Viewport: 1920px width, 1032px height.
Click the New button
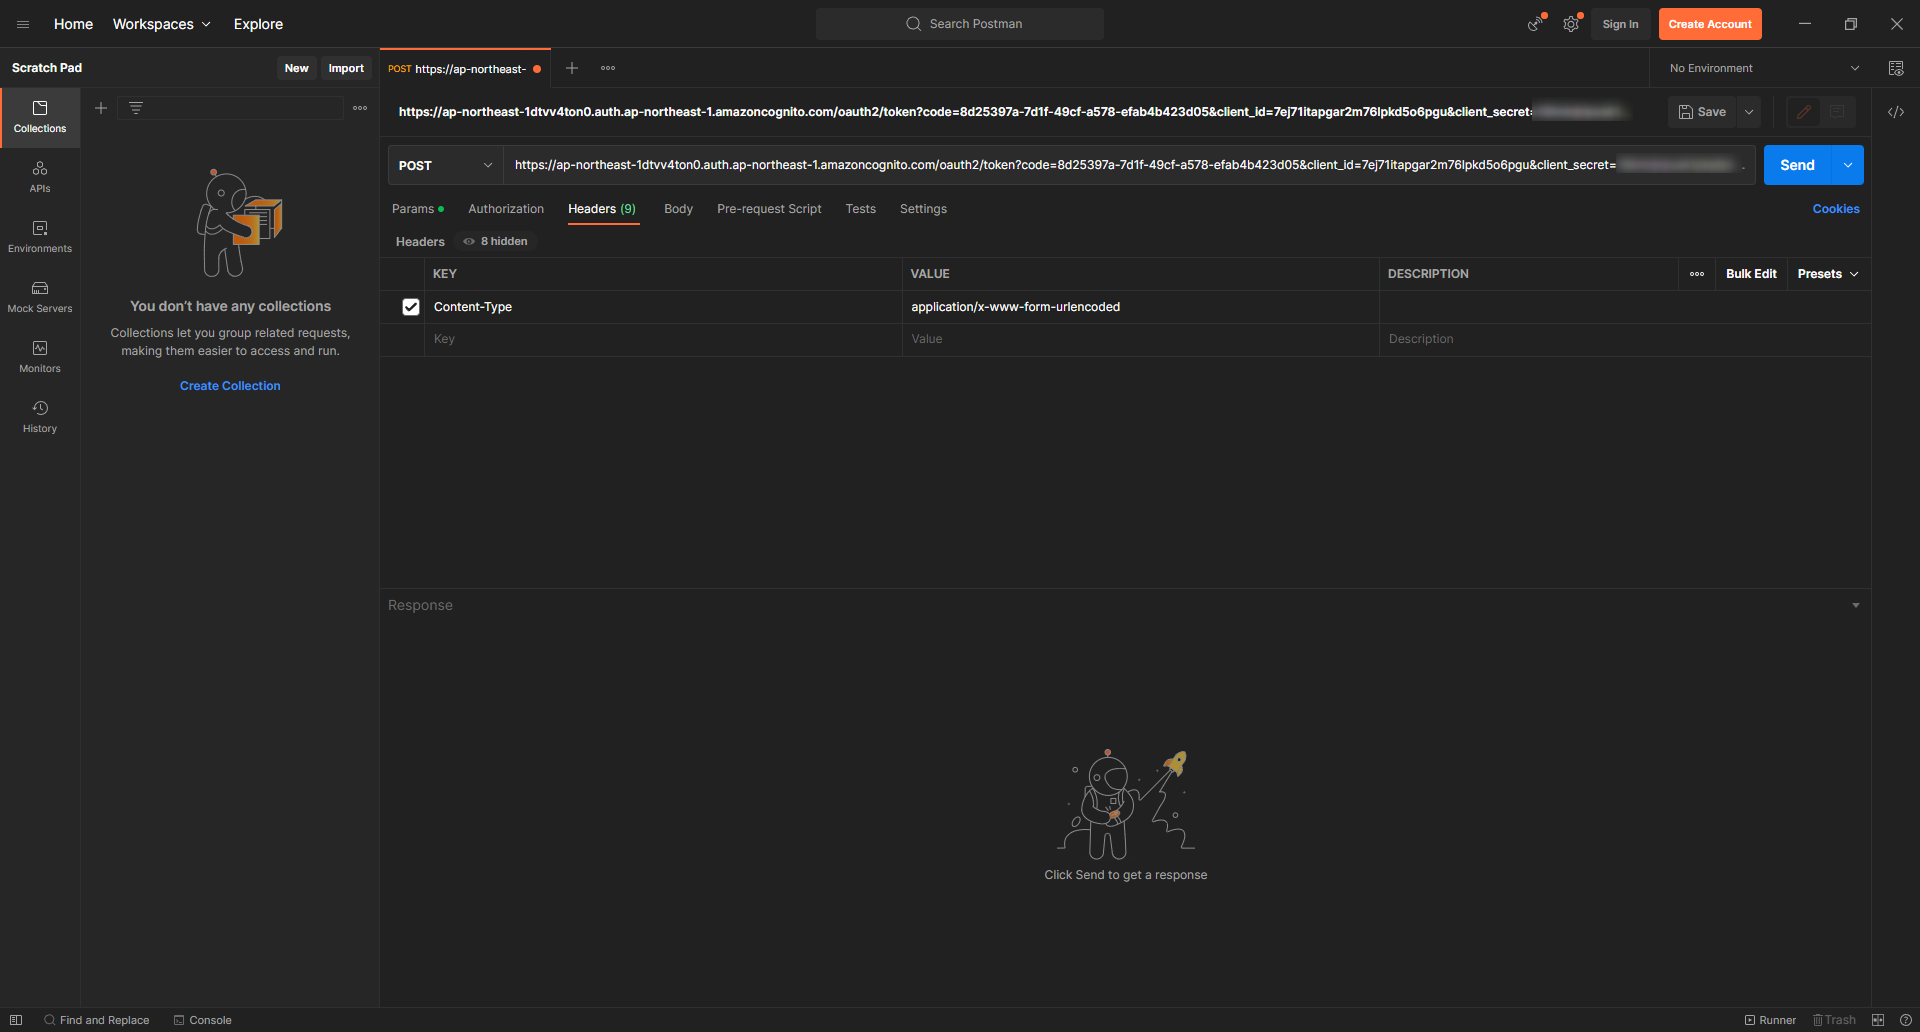tap(296, 68)
